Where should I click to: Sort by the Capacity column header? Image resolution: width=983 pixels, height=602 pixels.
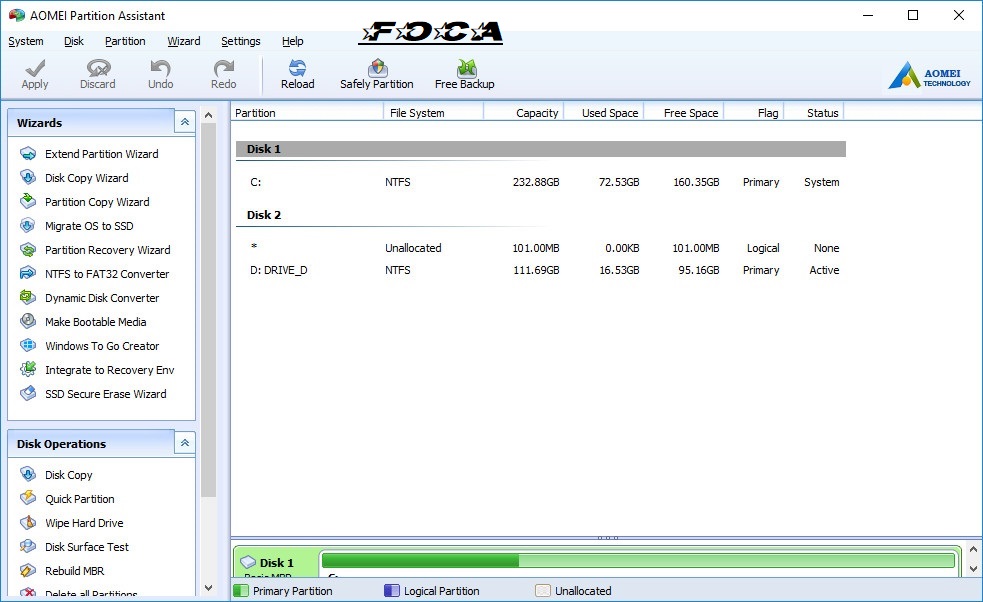[x=524, y=113]
